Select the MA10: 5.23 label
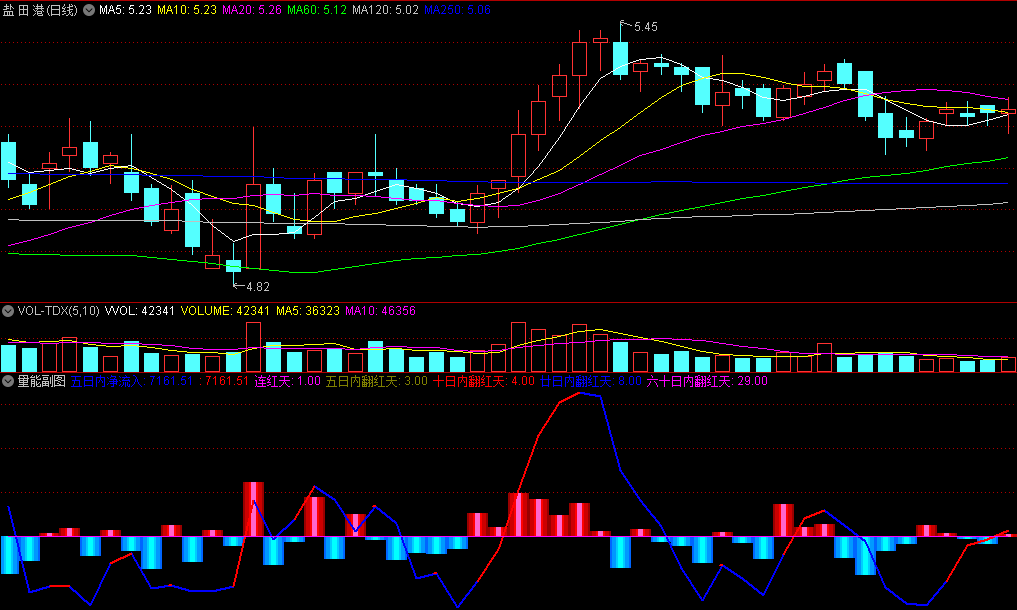This screenshot has width=1017, height=610. tap(187, 10)
